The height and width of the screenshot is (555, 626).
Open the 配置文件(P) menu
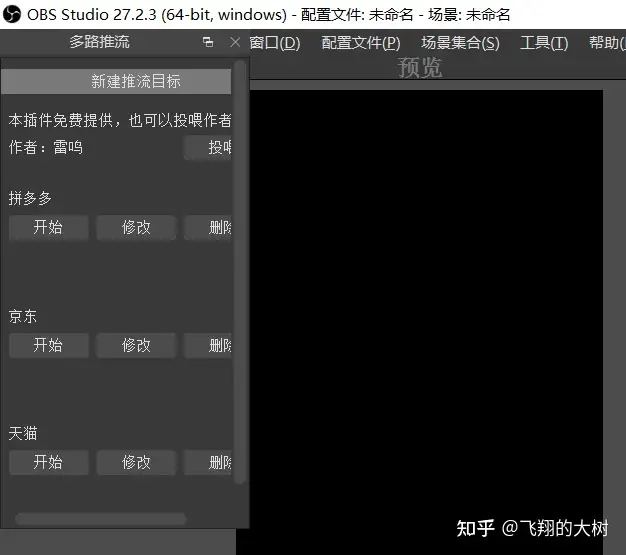point(361,42)
